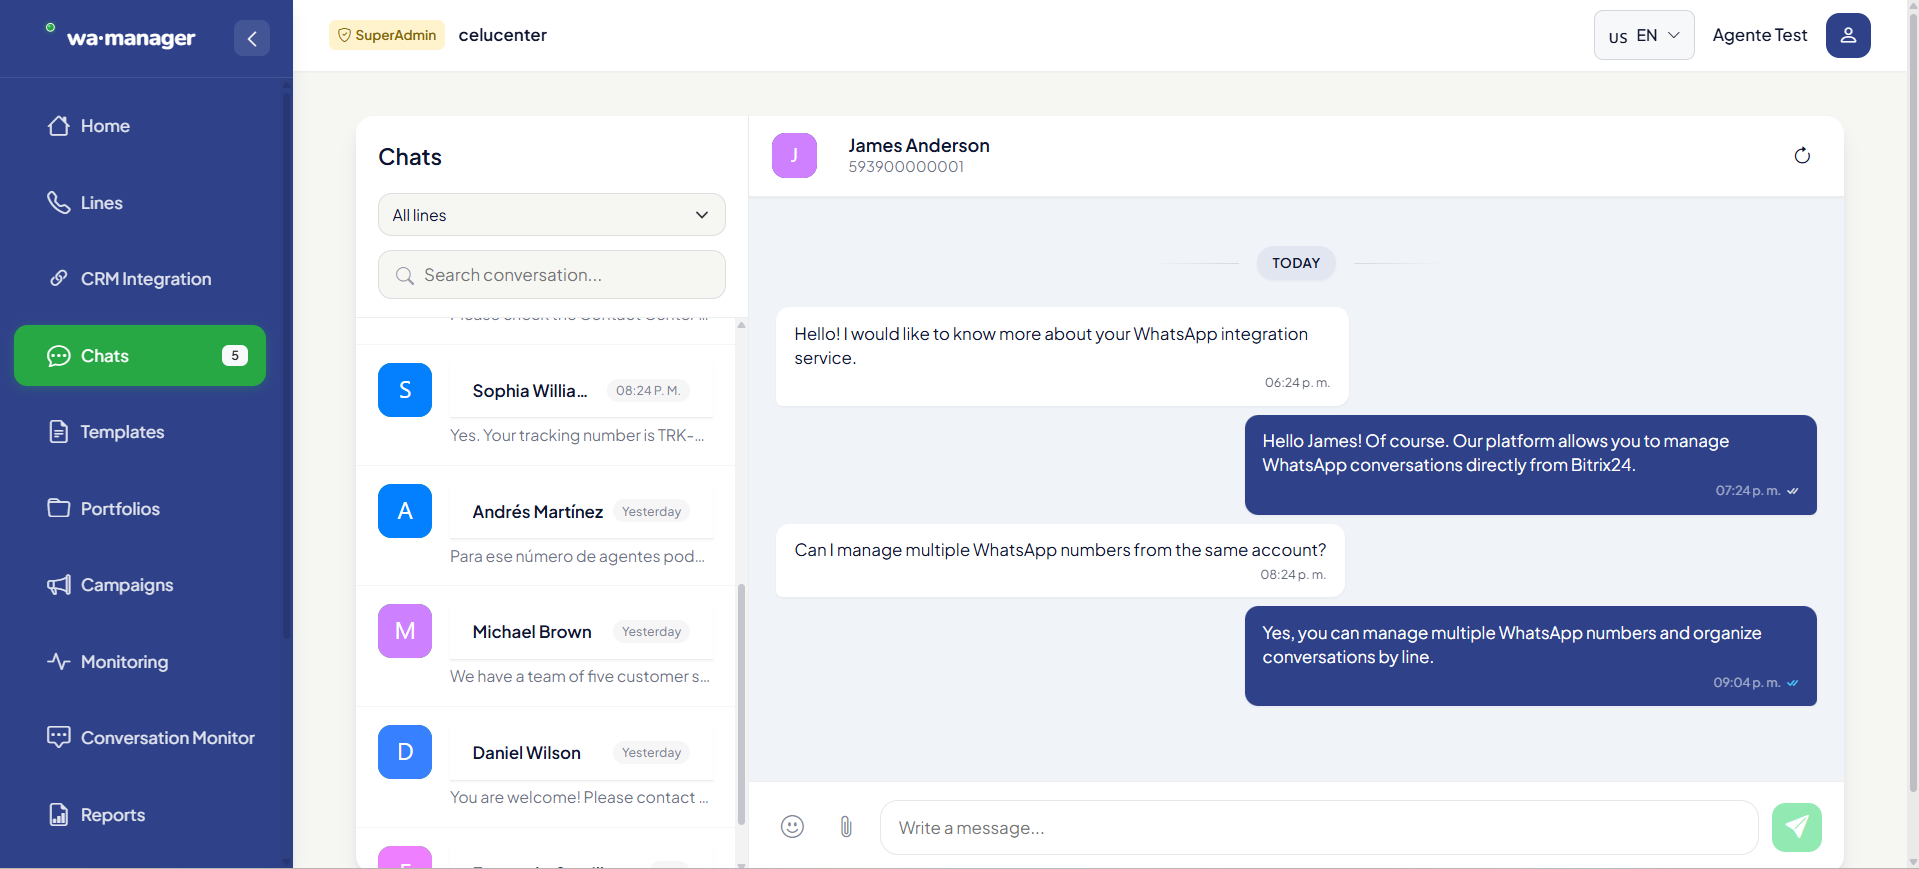The image size is (1919, 869).
Task: Click Daniel's preview "You are welcome!"
Action: pos(579,798)
